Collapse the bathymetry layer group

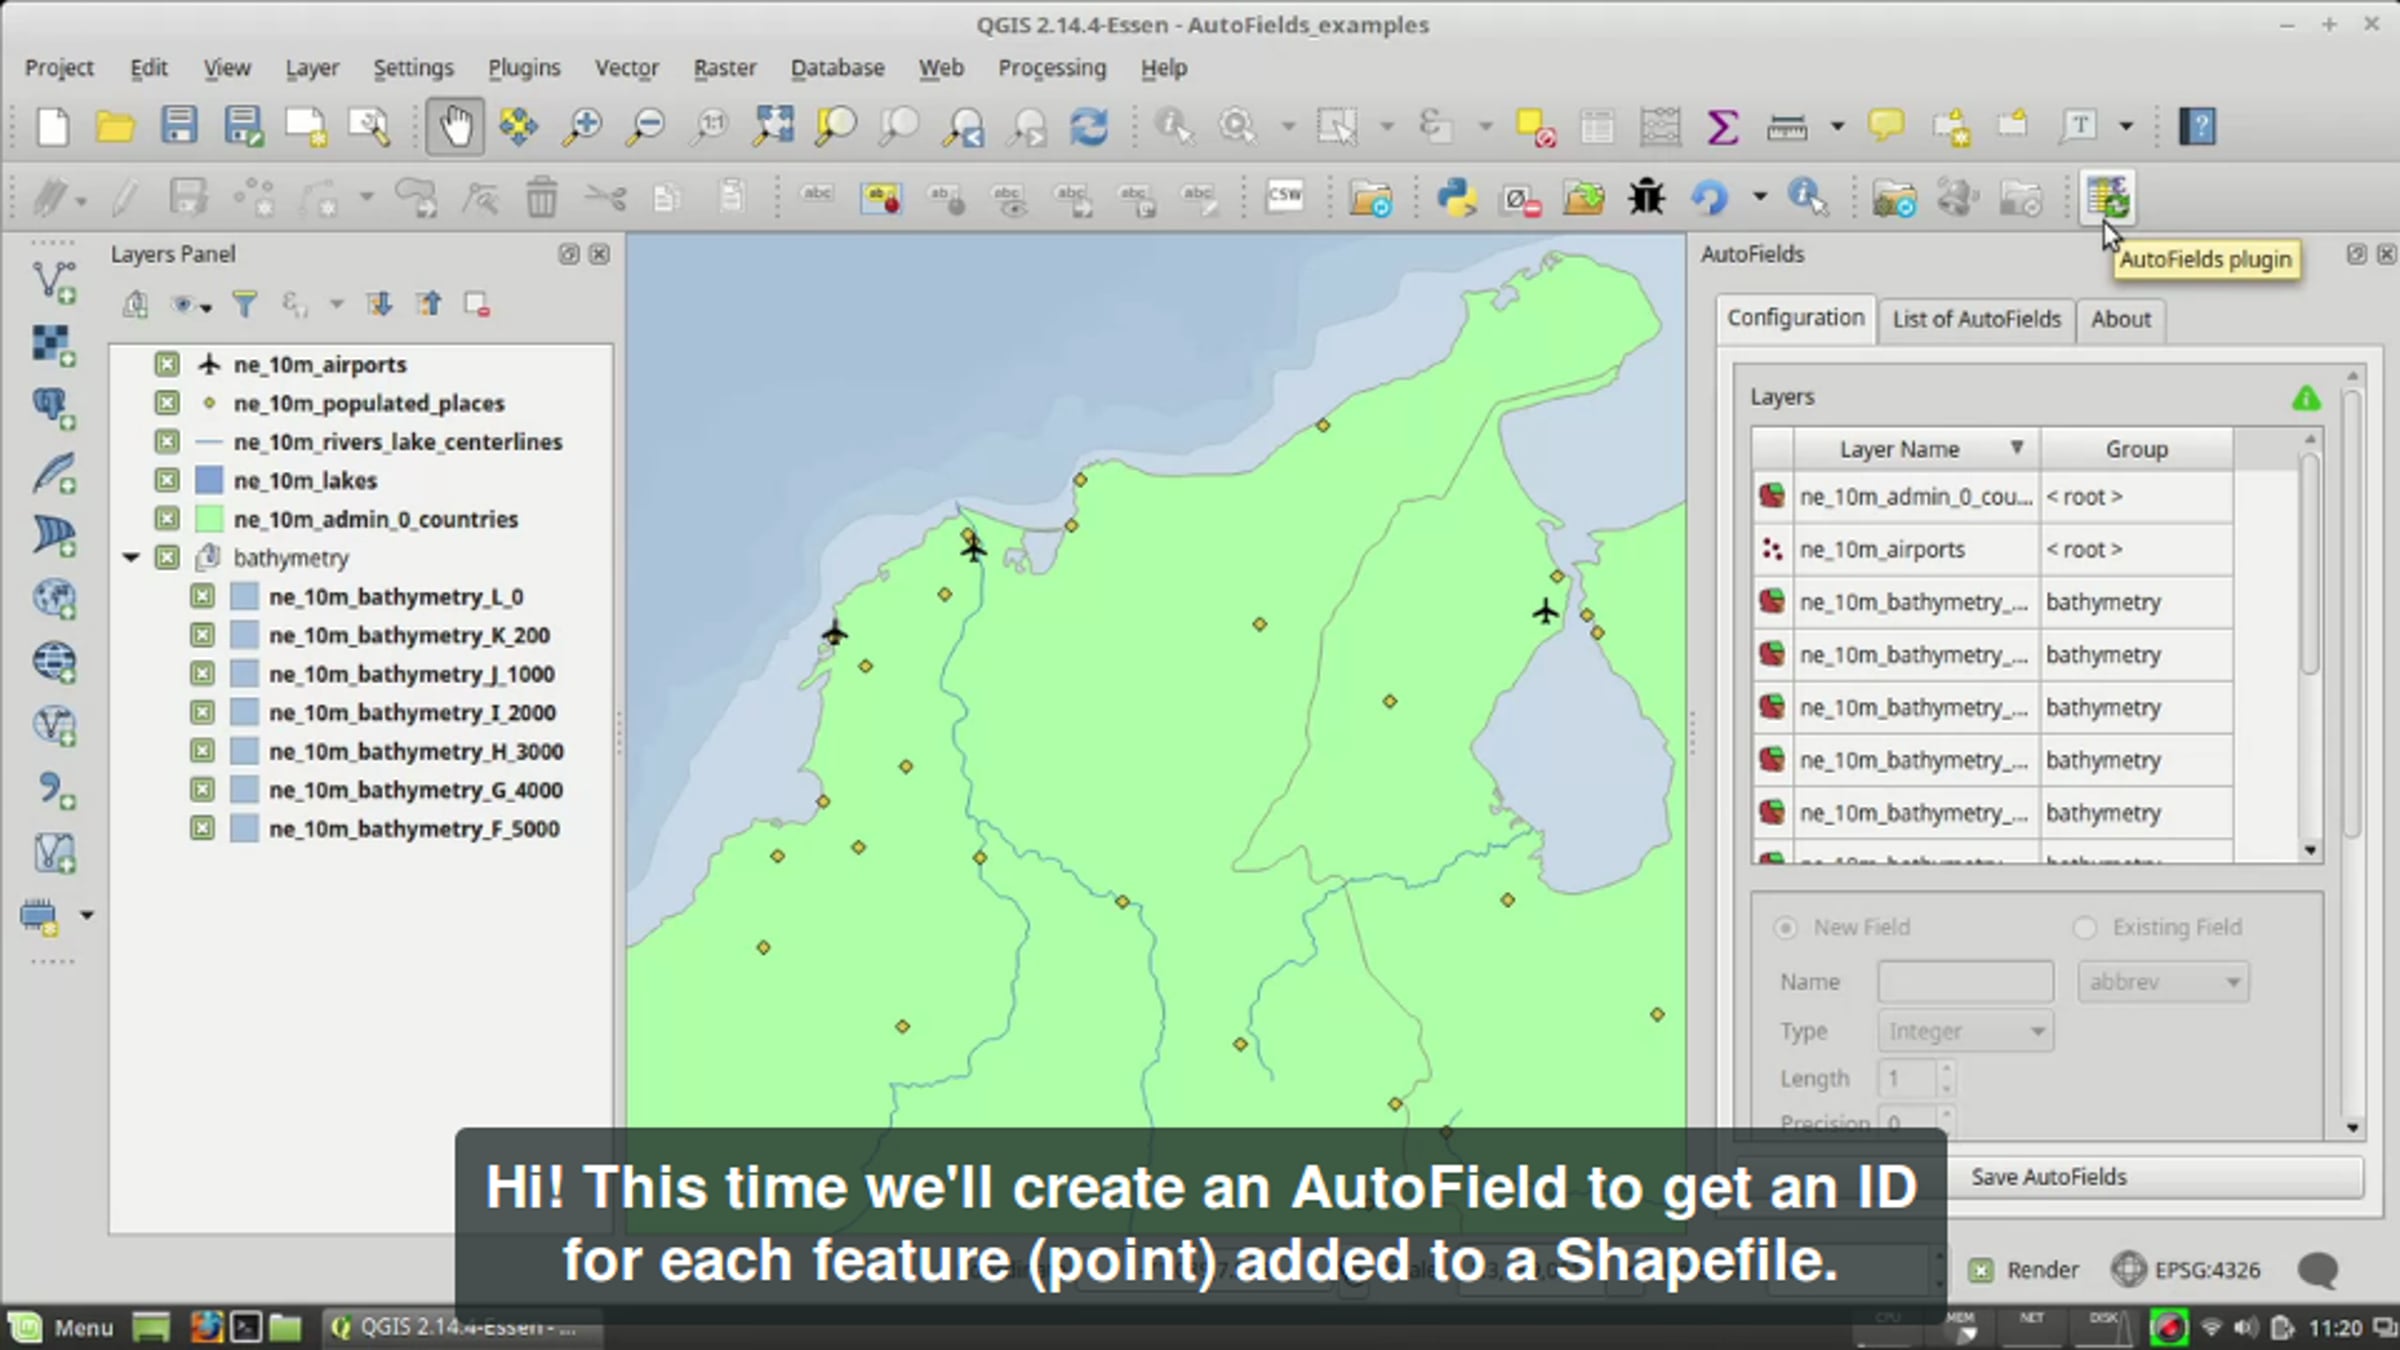point(131,558)
